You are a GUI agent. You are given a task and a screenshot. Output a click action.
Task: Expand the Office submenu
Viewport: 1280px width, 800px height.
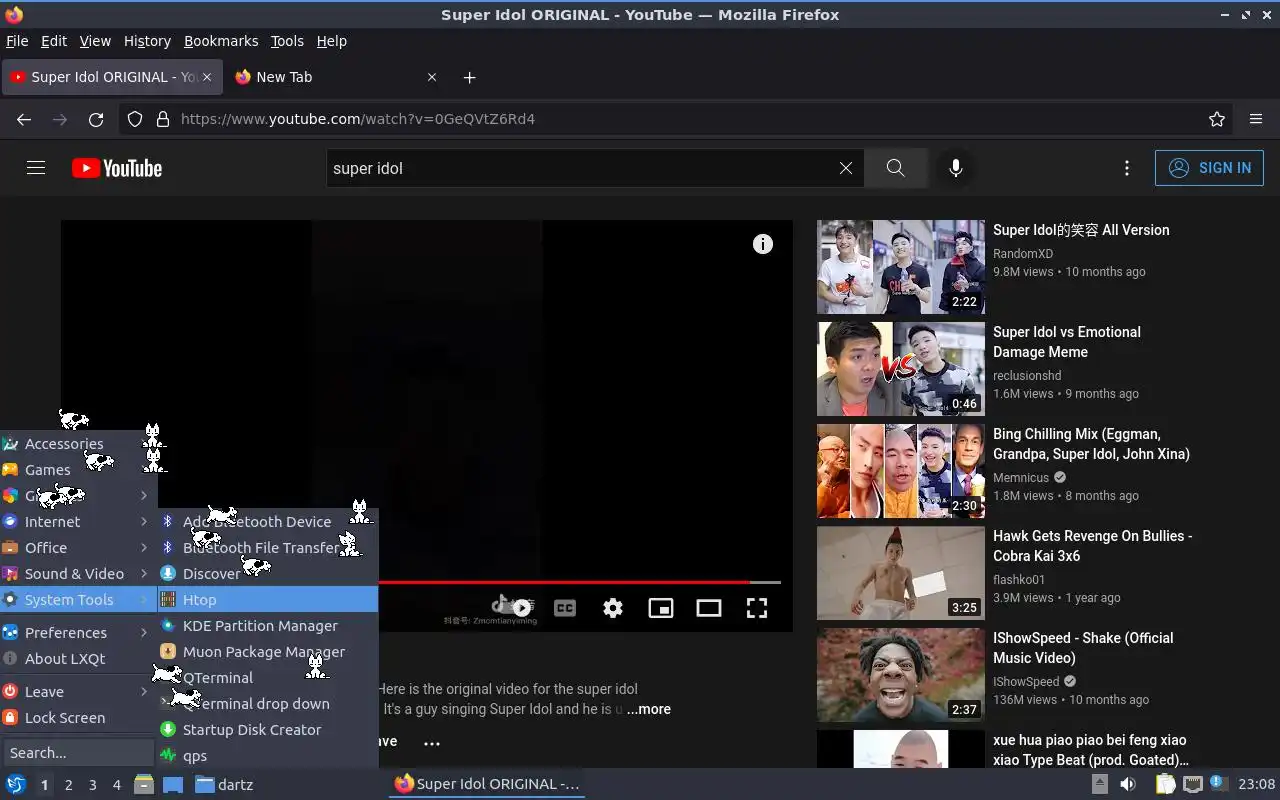(x=79, y=547)
